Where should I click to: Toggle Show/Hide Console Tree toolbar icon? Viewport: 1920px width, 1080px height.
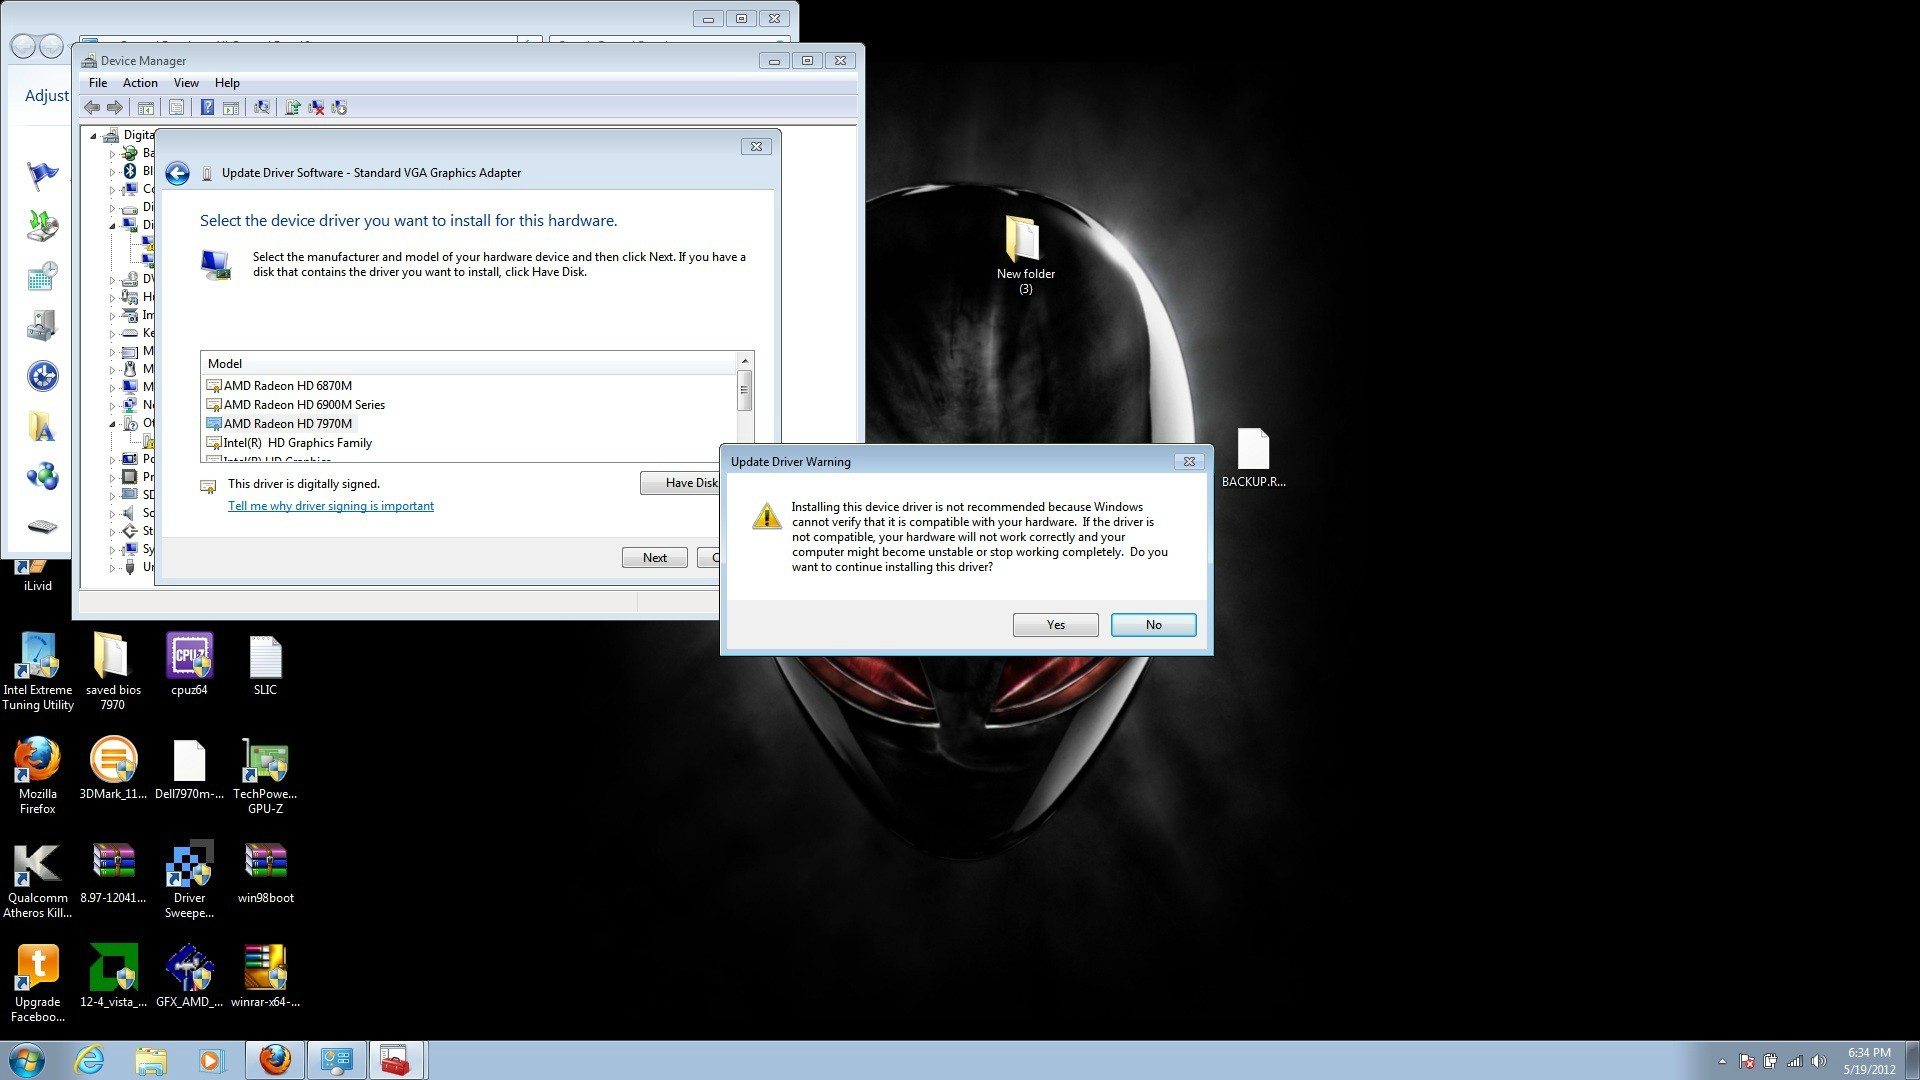click(146, 108)
